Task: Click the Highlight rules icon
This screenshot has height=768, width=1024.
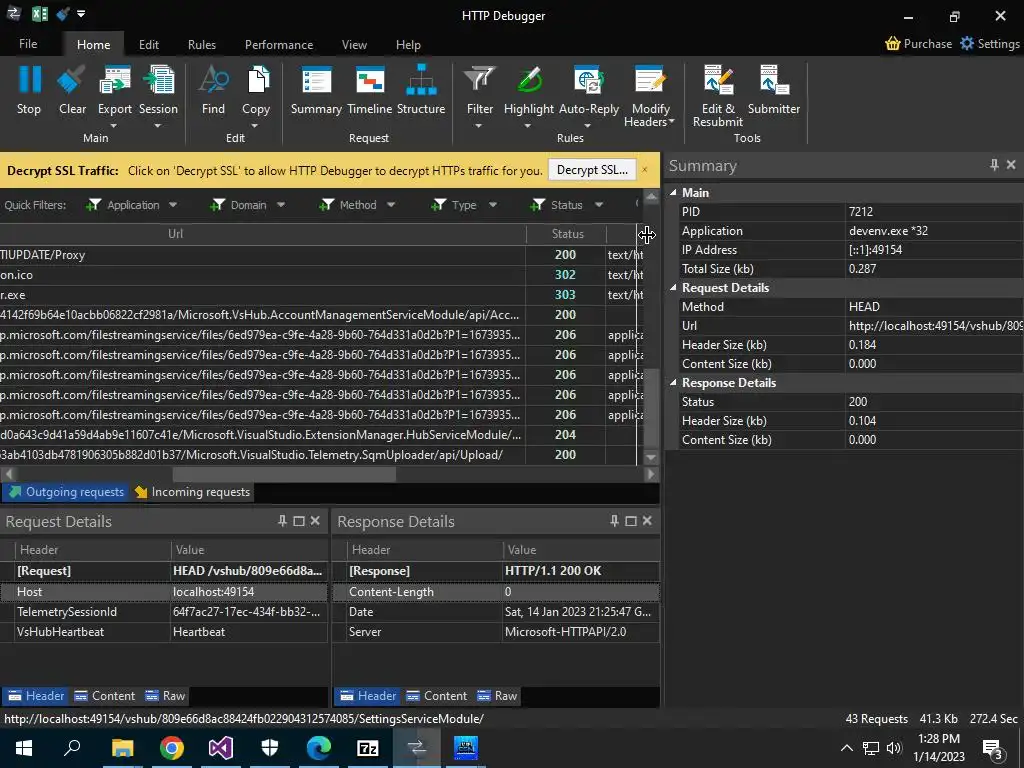Action: (x=529, y=81)
